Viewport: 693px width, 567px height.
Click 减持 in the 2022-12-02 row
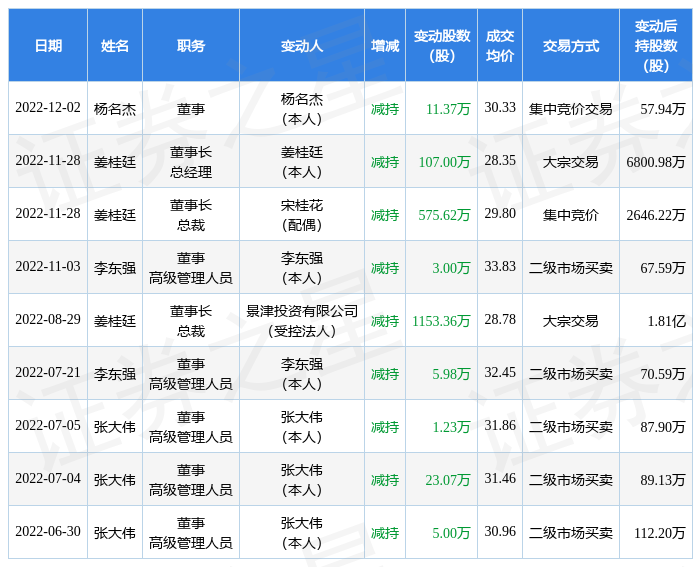pos(385,109)
